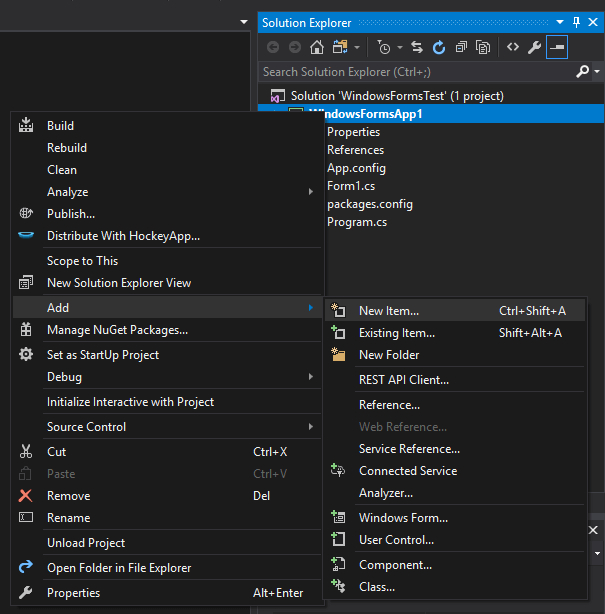Open Properties via the wrench toolbar icon

click(x=535, y=47)
